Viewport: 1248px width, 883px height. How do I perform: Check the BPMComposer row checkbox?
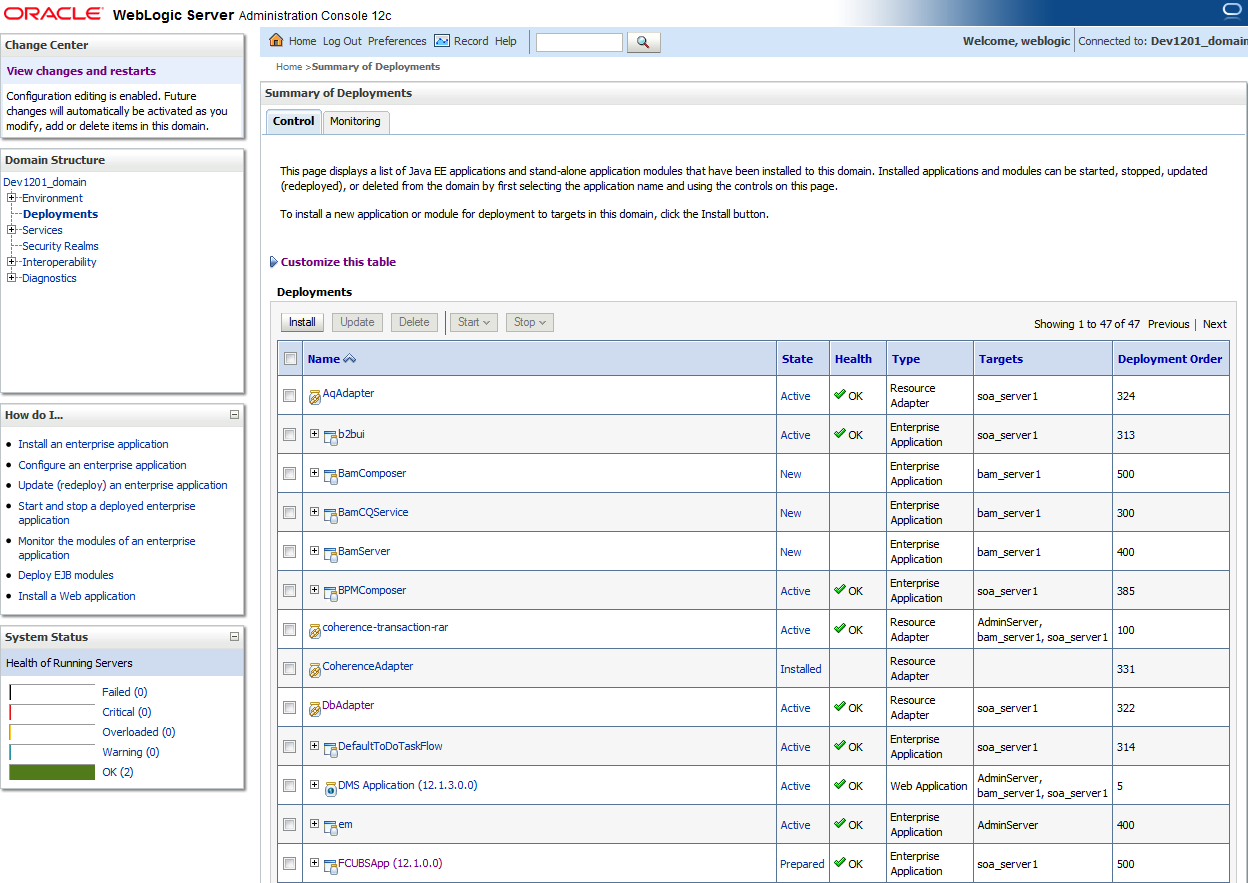290,591
